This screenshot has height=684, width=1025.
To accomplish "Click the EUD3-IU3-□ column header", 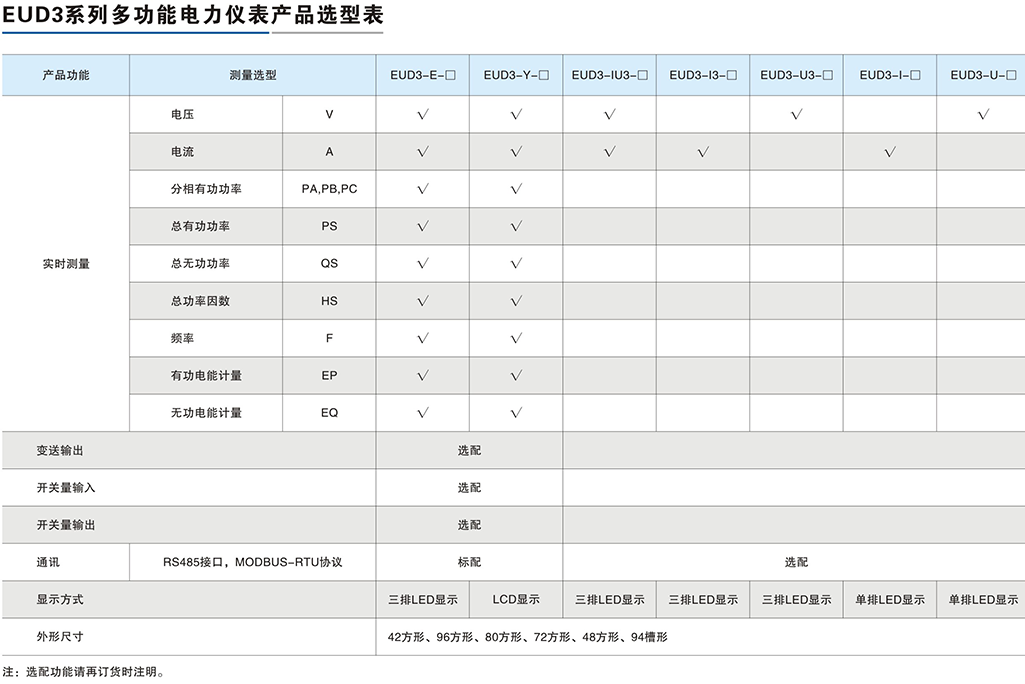I will (608, 74).
